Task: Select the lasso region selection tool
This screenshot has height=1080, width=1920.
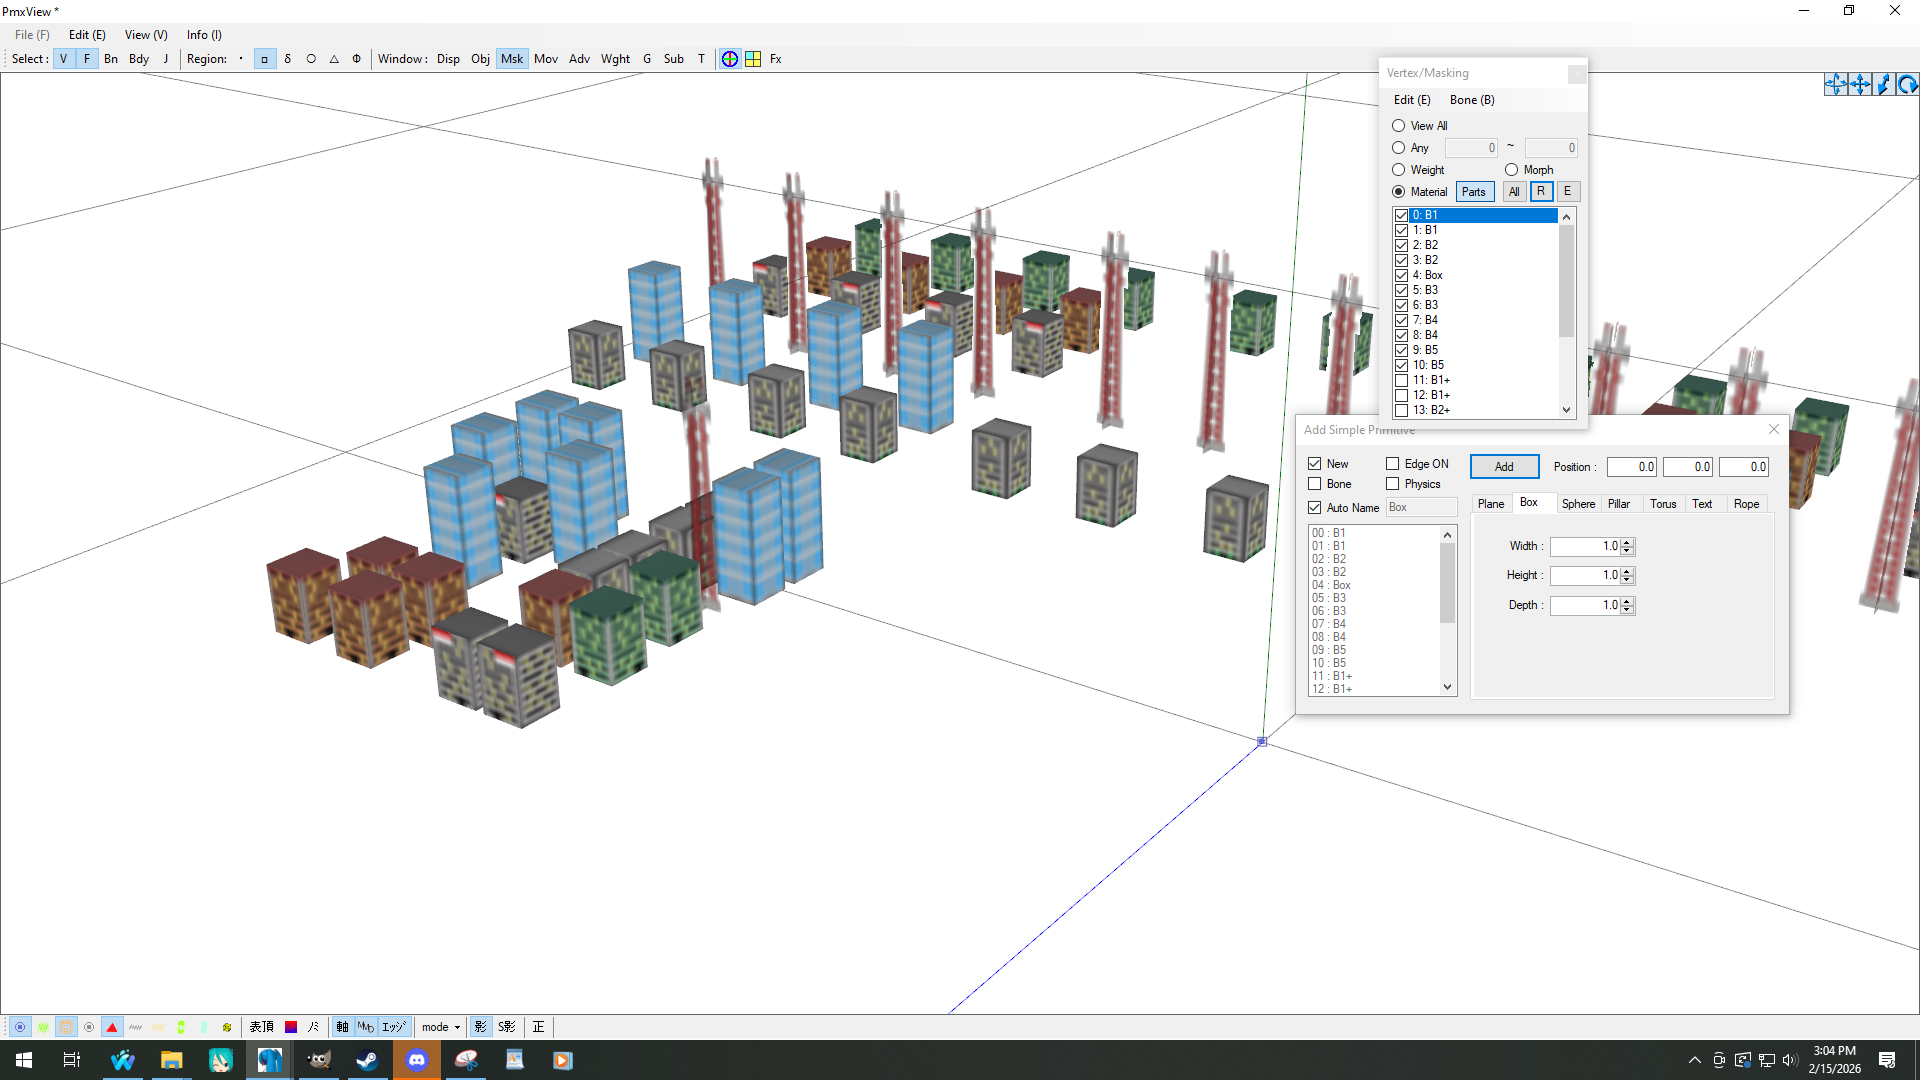Action: click(x=288, y=59)
